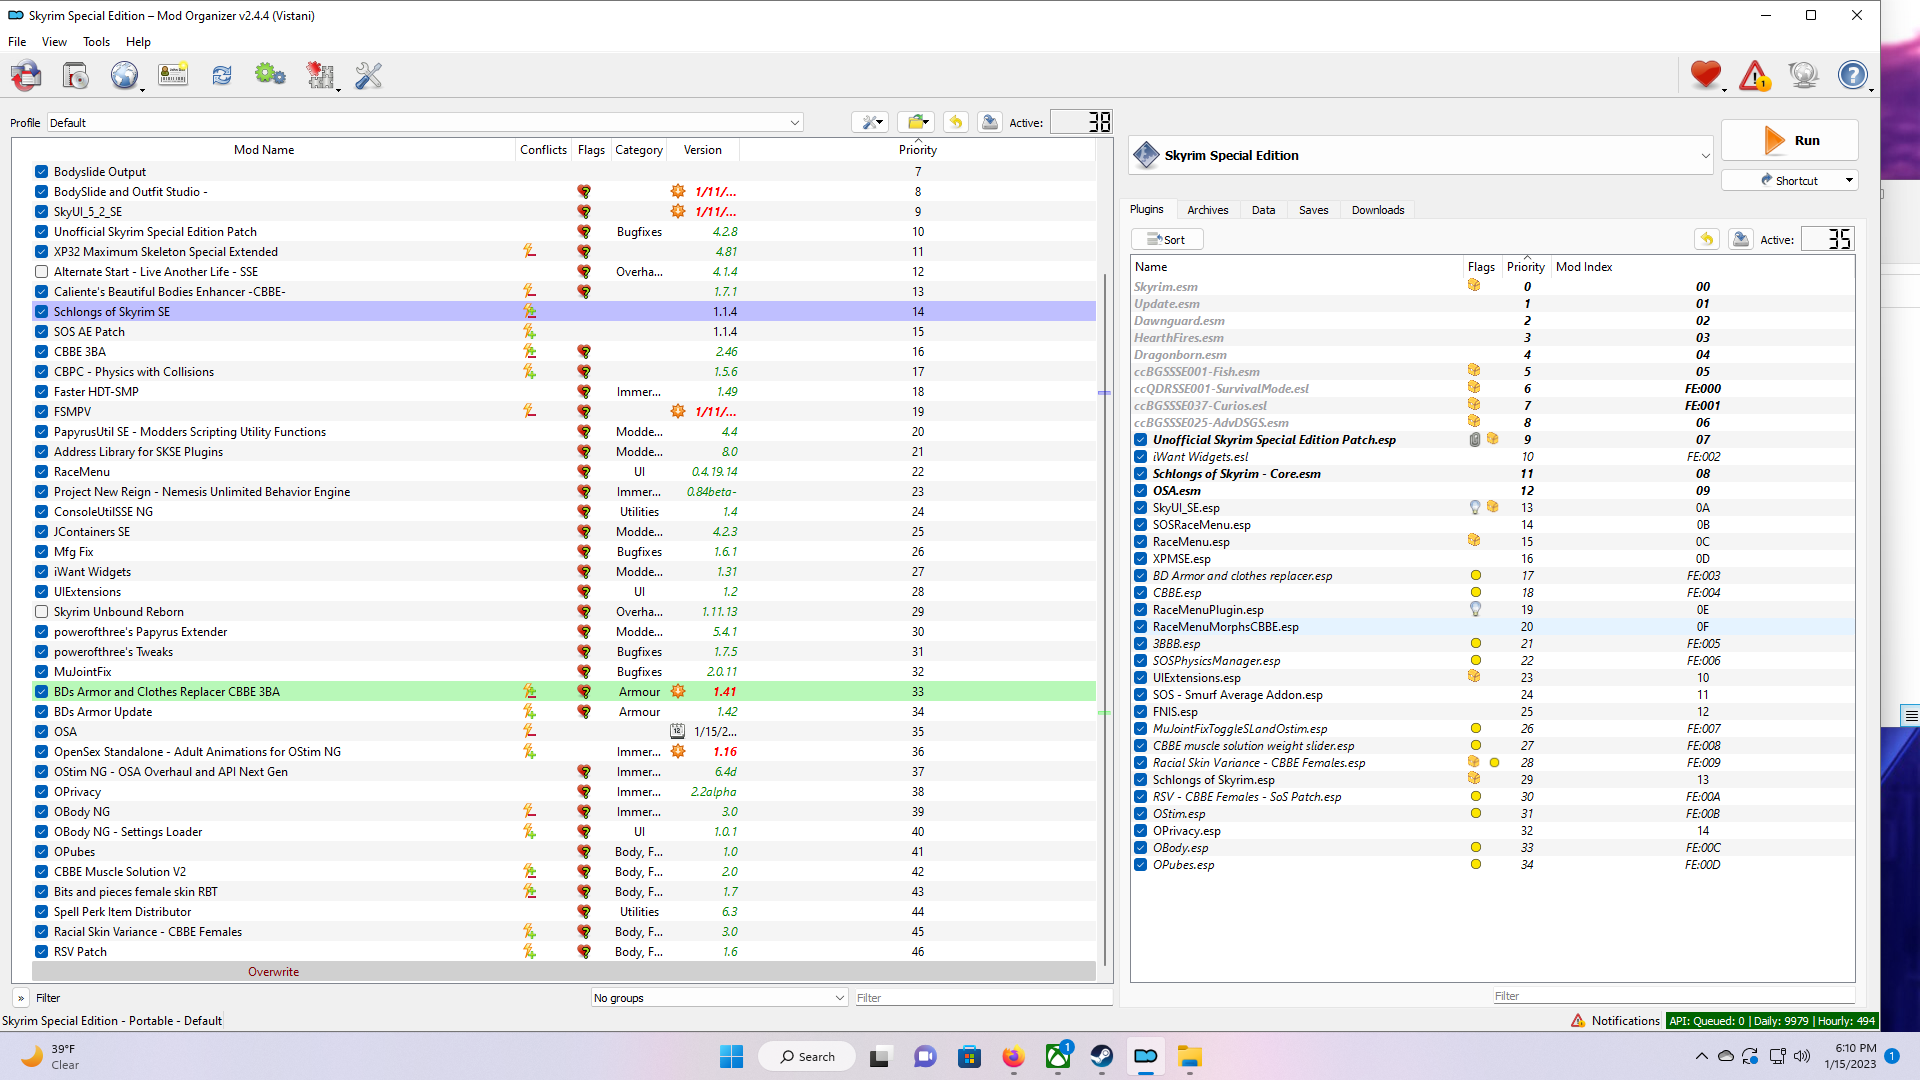Expand the filter panel arrow
The image size is (1920, 1080).
pos(20,998)
